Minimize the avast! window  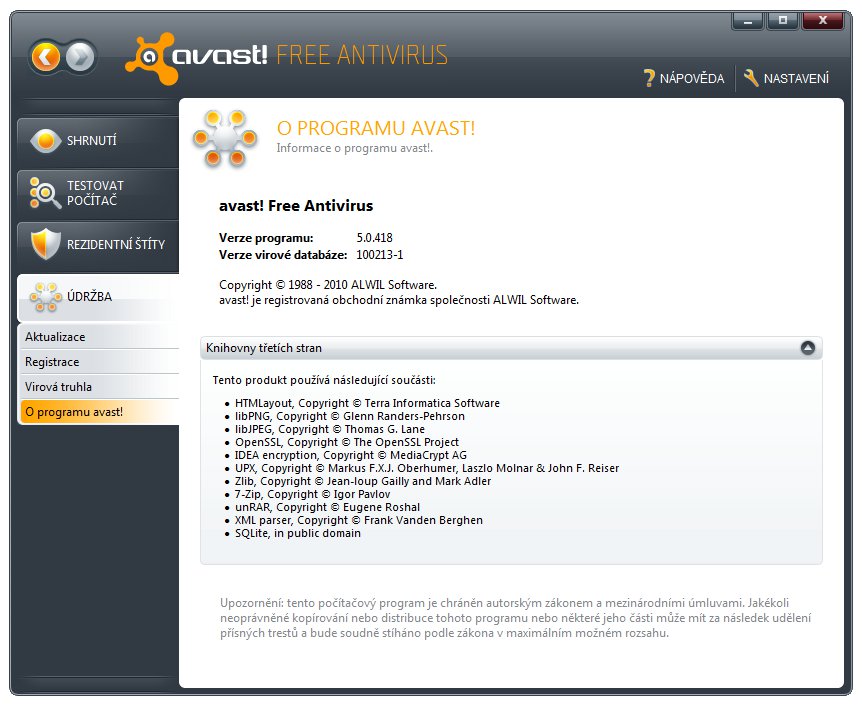click(x=748, y=21)
